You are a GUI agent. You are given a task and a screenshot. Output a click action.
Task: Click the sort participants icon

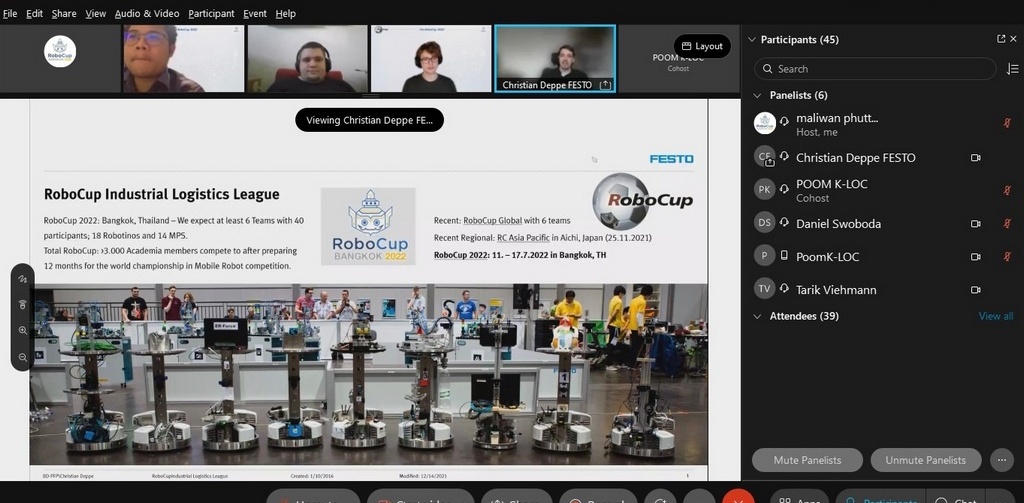click(1013, 69)
